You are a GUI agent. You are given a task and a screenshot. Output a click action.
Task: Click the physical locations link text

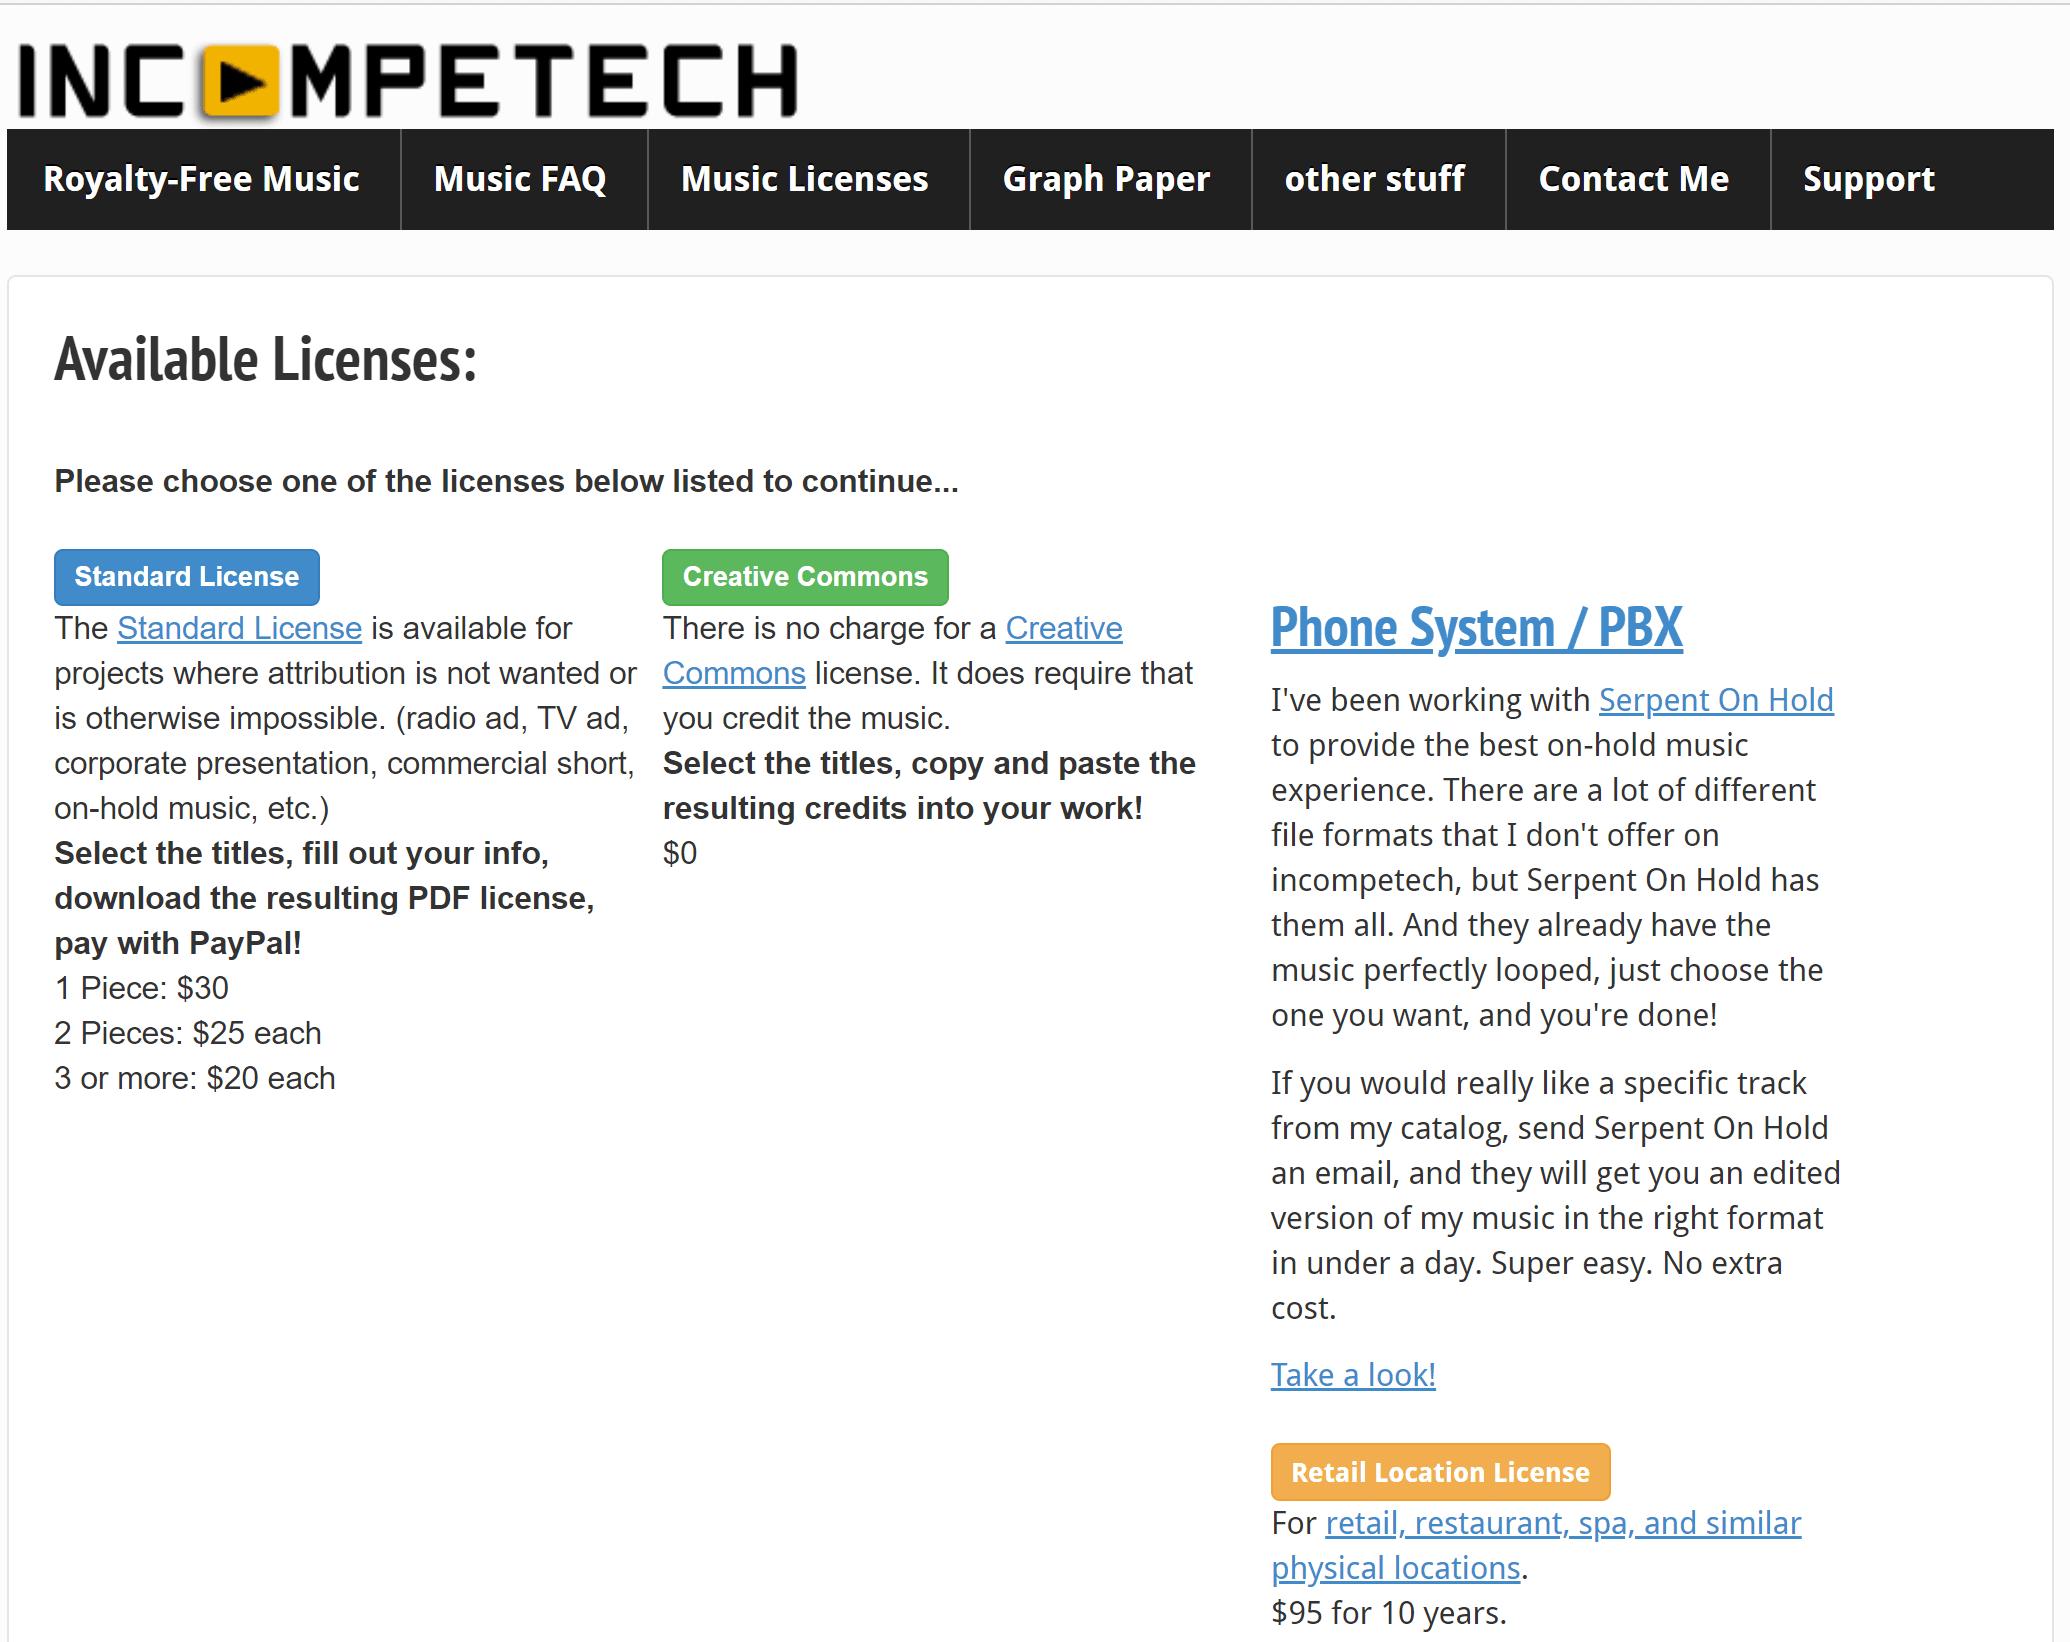tap(1396, 1568)
